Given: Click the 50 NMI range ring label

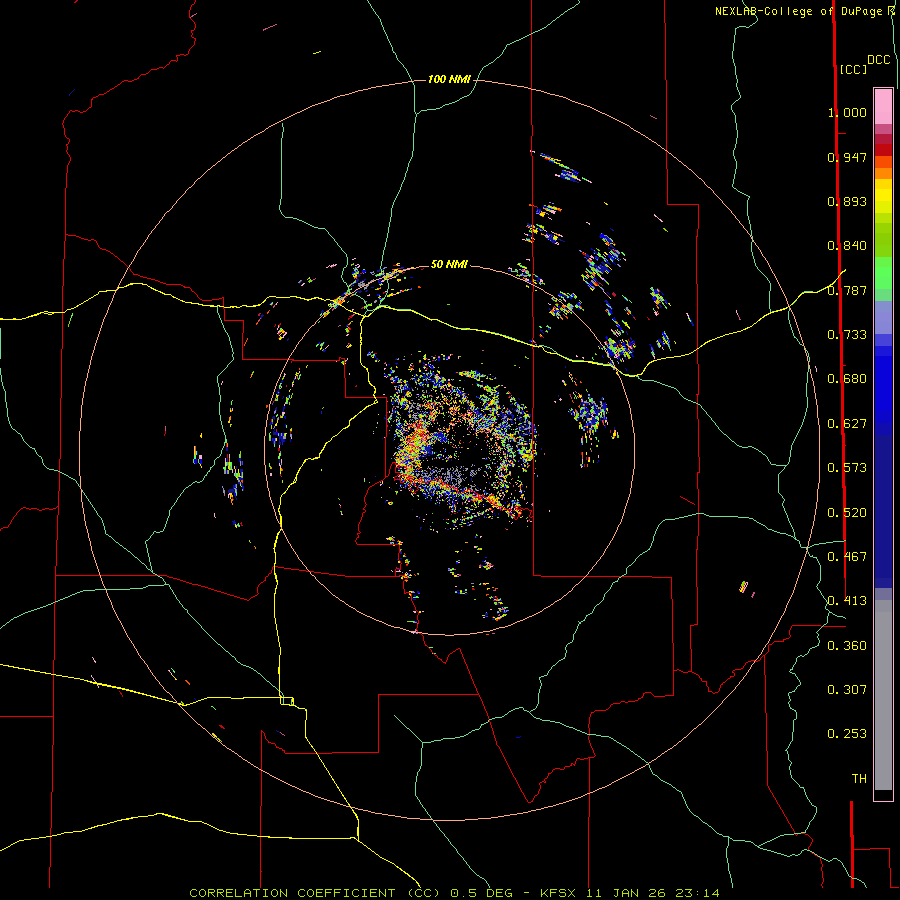Looking at the screenshot, I should click(x=449, y=264).
